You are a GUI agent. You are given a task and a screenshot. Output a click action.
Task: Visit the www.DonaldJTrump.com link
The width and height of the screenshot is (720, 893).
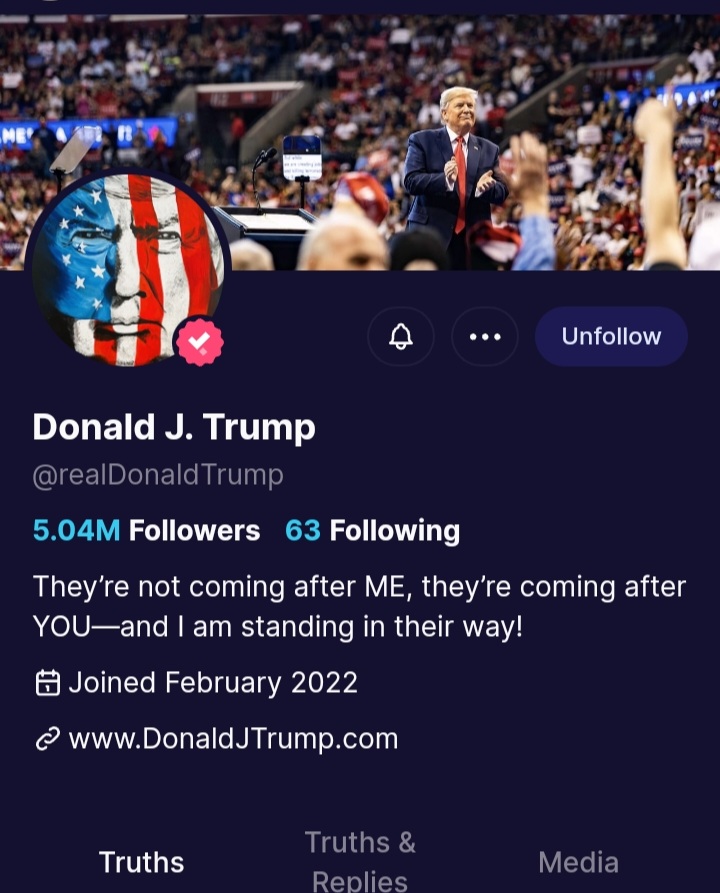pyautogui.click(x=234, y=739)
